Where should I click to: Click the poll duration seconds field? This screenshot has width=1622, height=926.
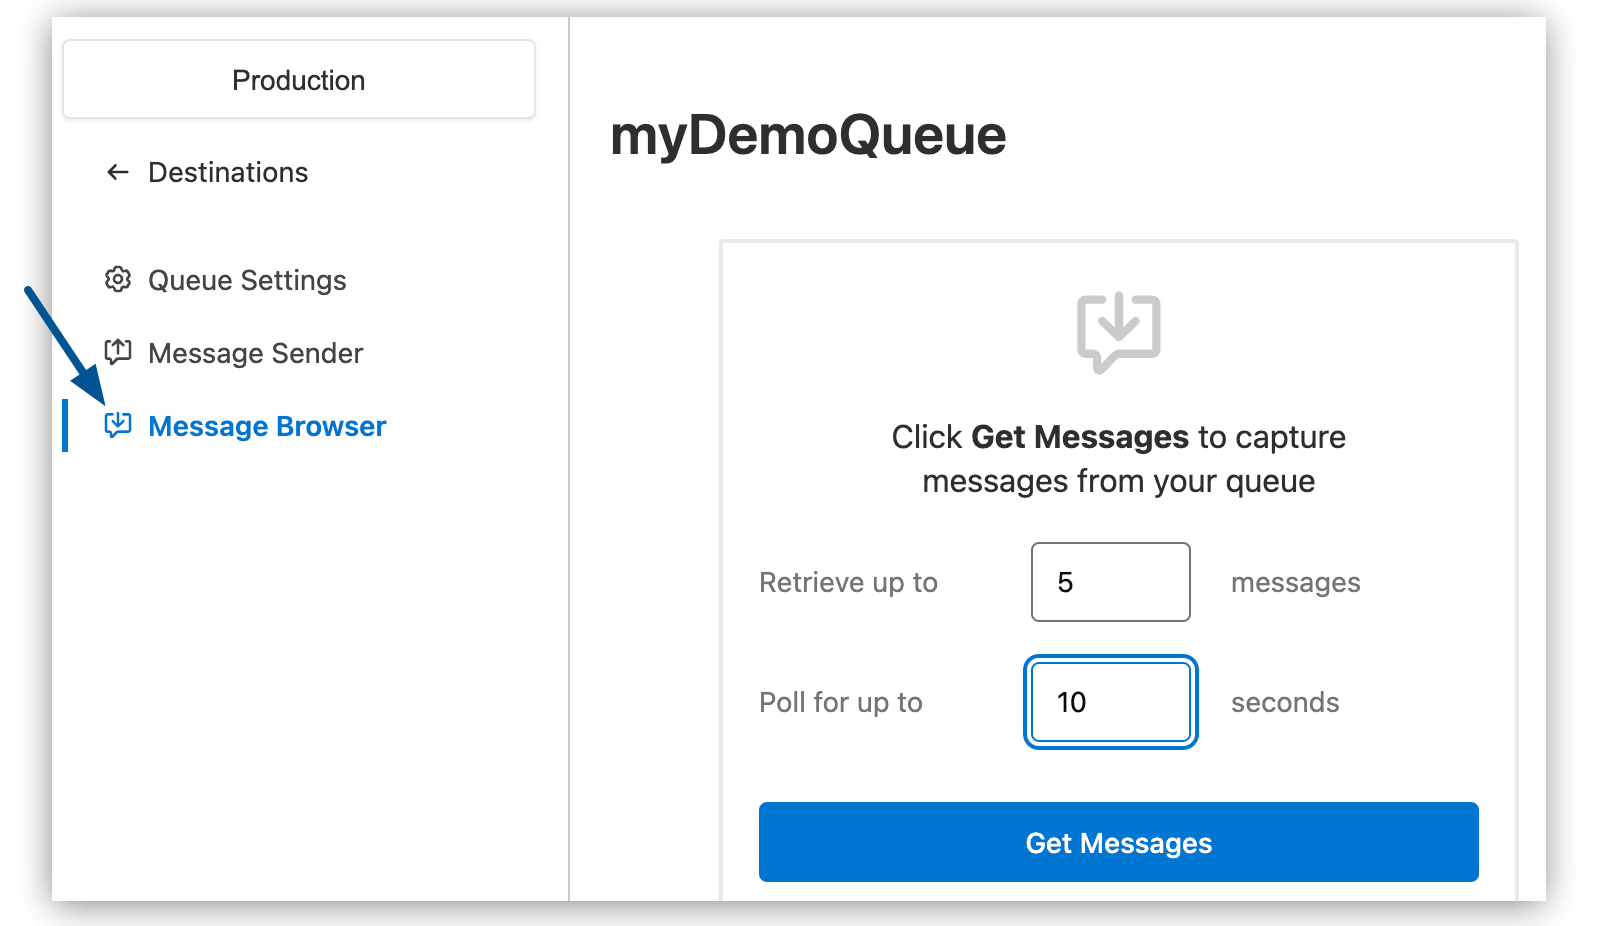[x=1110, y=702]
